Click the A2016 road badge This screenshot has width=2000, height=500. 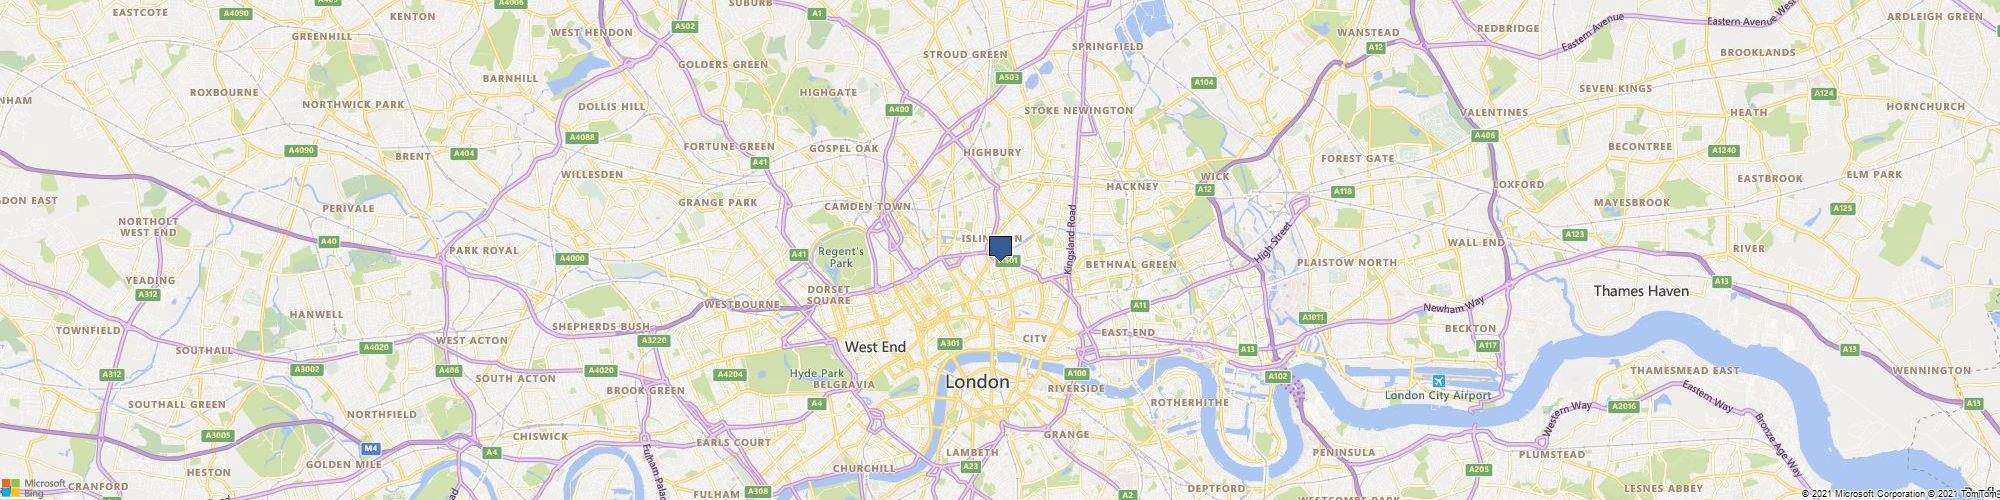(1625, 407)
